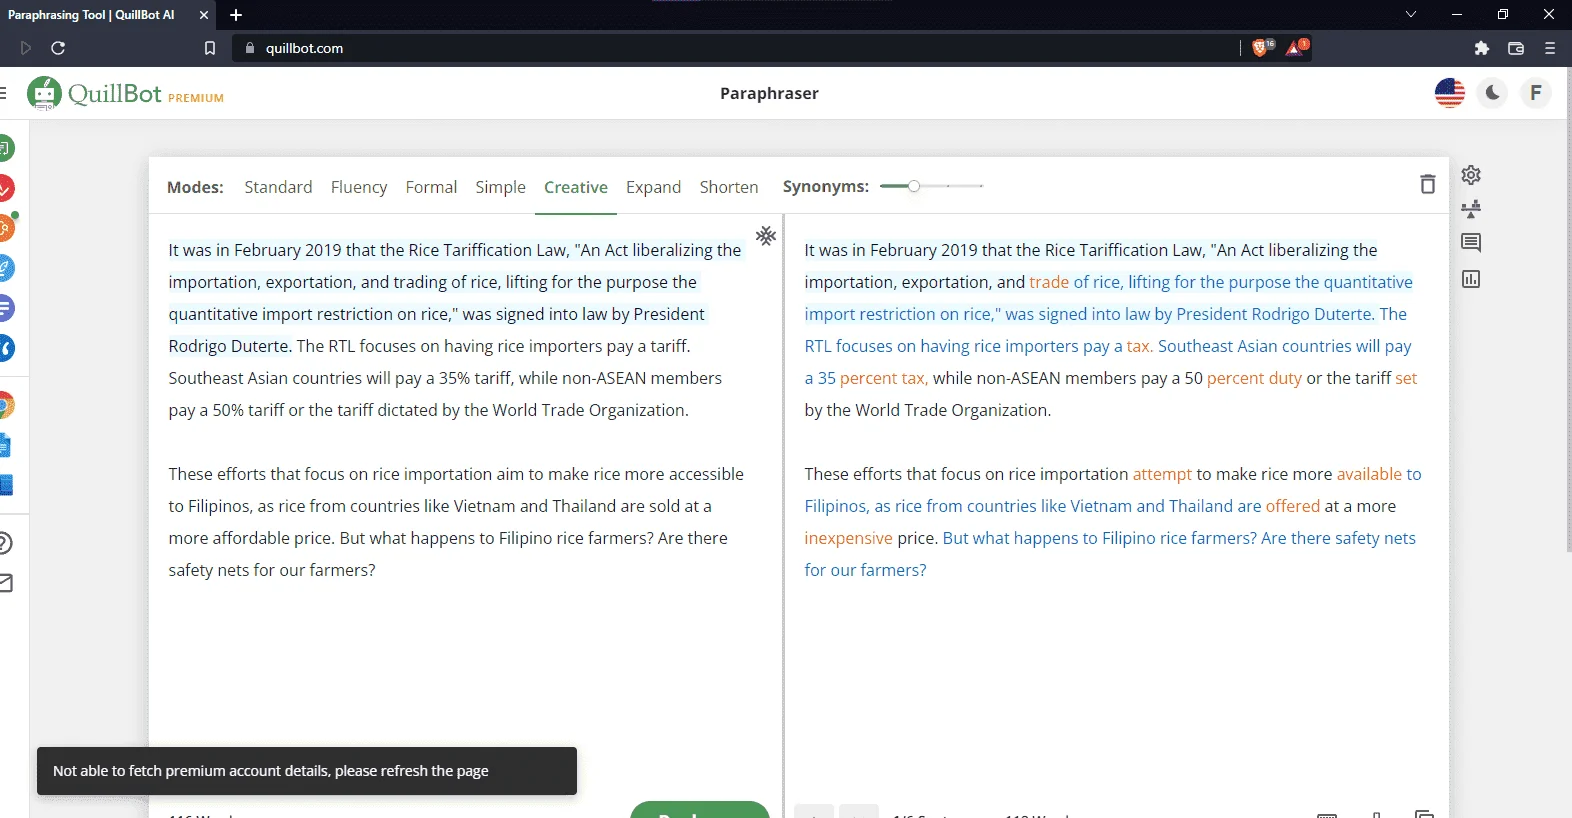The image size is (1572, 818).
Task: Delete all text with the trash icon
Action: [1428, 184]
